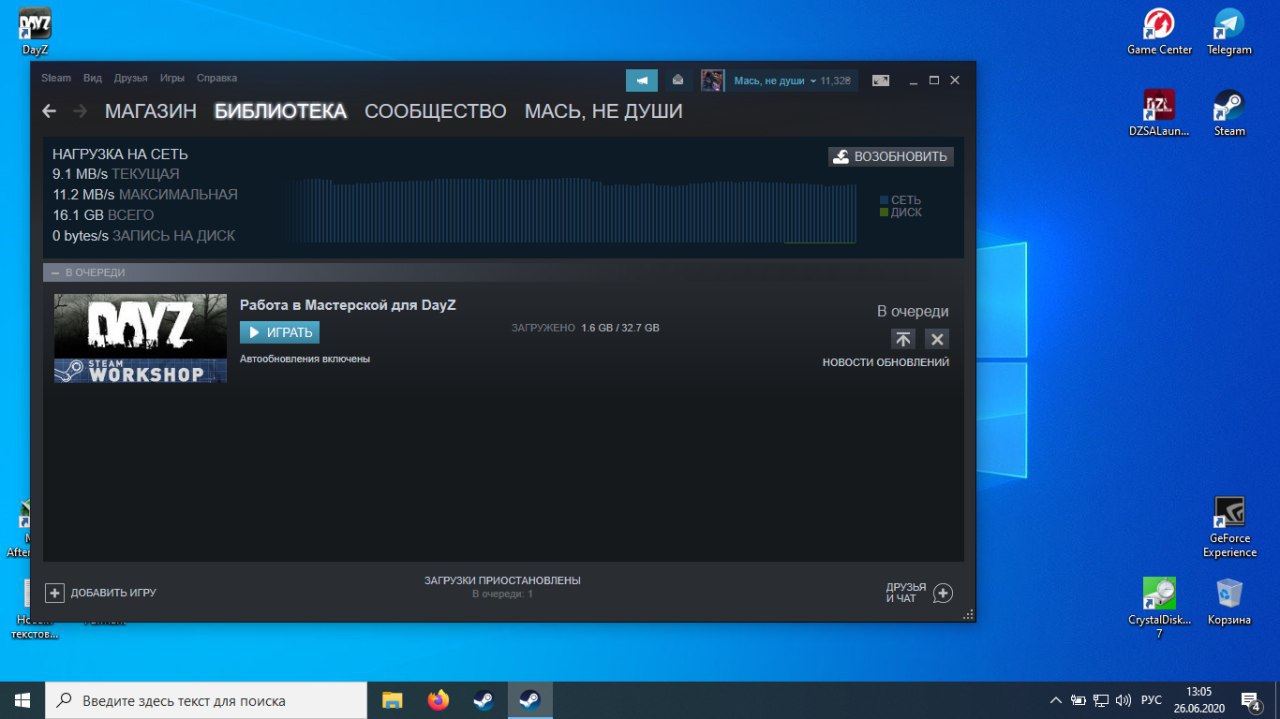The image size is (1280, 719).
Task: Expand account dropdown Мась, не души
Action: point(775,80)
